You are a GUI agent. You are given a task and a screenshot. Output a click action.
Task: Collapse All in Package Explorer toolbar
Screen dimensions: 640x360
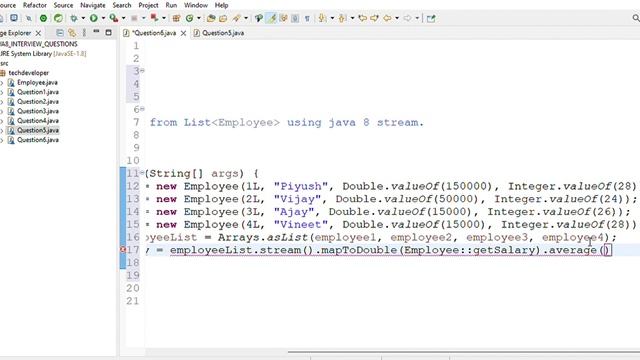(x=60, y=33)
